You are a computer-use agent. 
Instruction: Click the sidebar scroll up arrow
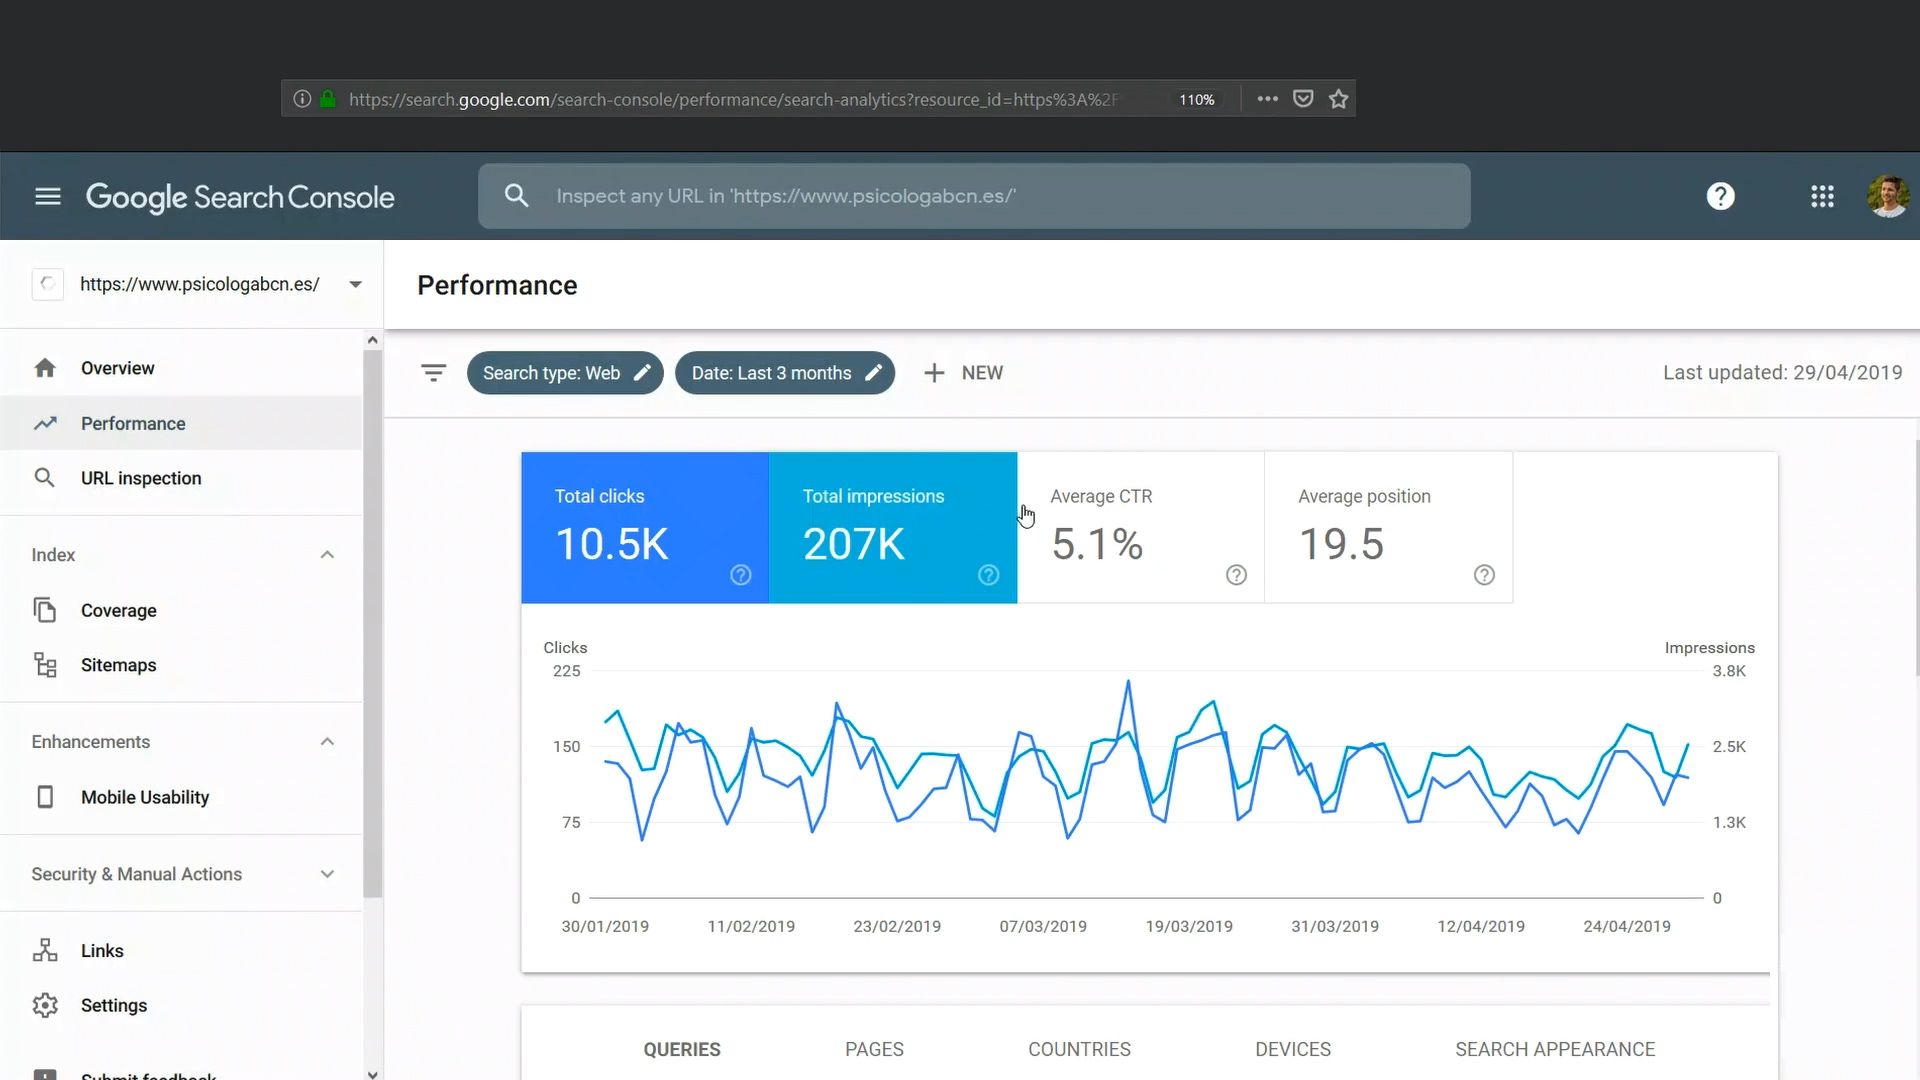click(372, 340)
